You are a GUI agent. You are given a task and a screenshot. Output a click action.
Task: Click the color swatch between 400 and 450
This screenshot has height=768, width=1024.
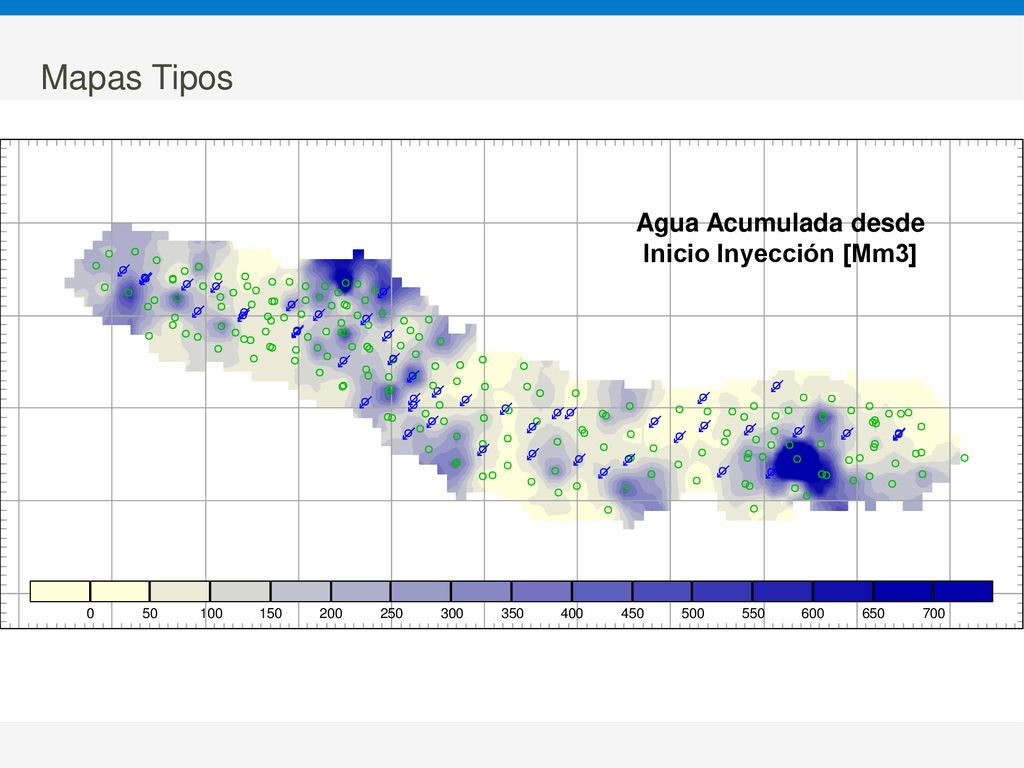[x=602, y=591]
